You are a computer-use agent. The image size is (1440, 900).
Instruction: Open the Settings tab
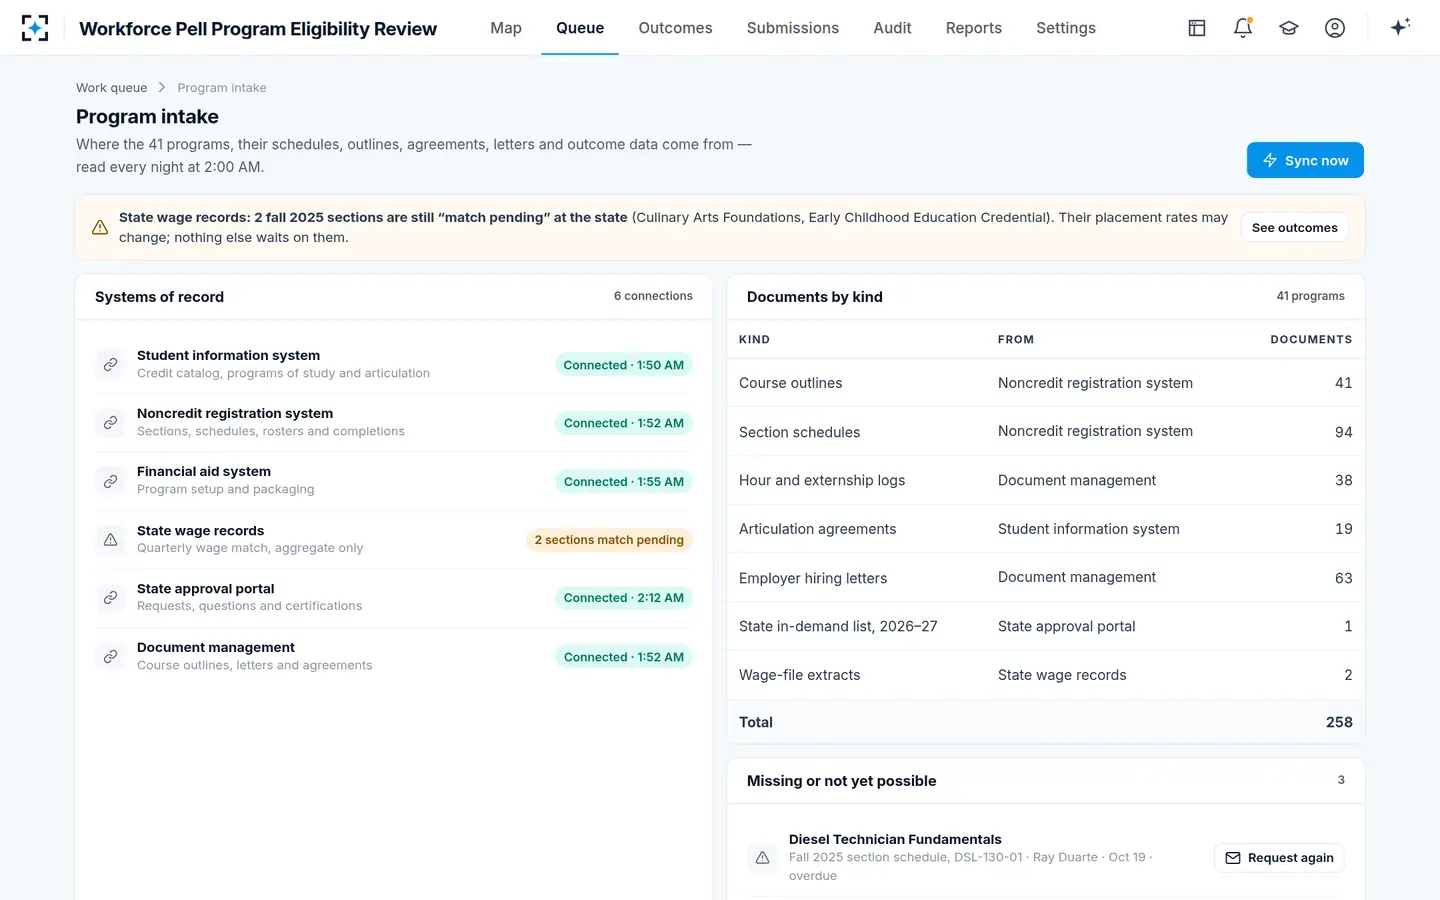(1066, 28)
